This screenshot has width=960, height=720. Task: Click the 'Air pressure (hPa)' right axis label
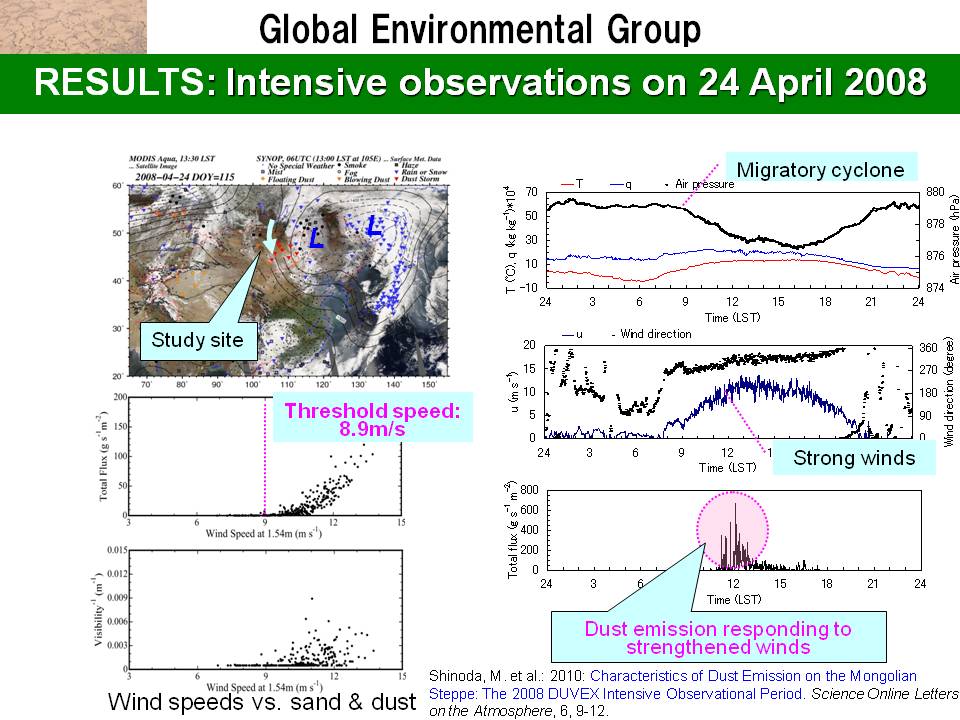pos(953,239)
